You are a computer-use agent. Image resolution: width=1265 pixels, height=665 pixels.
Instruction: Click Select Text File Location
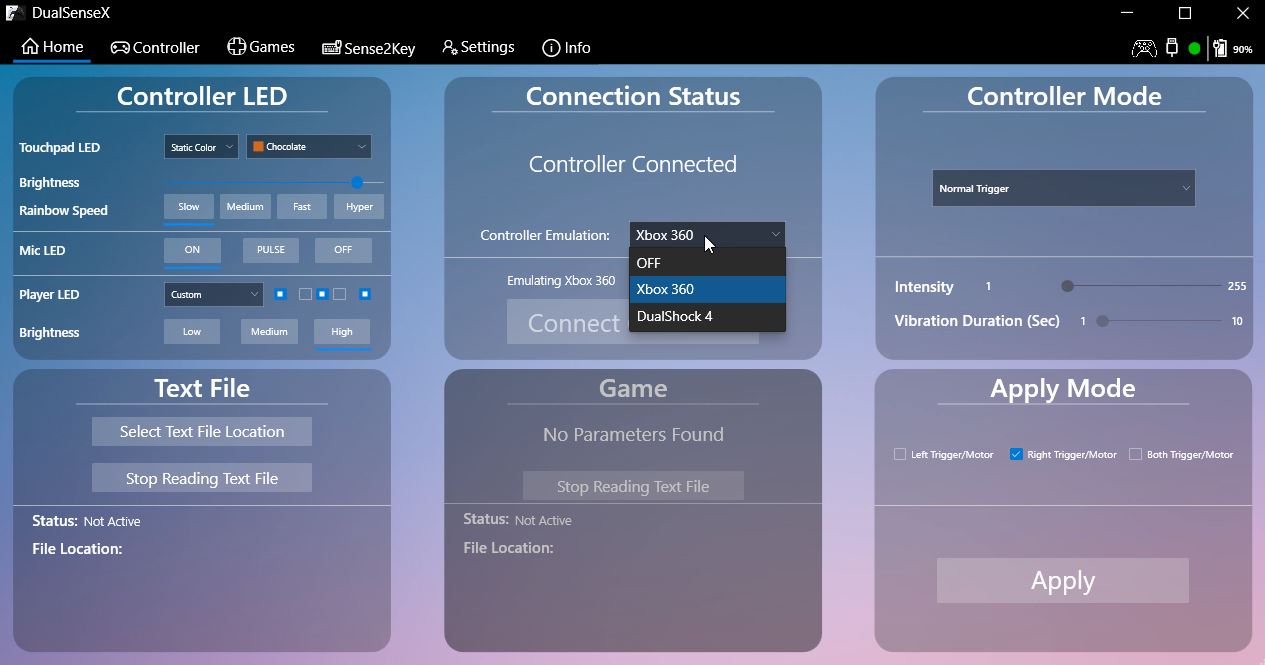pyautogui.click(x=201, y=431)
